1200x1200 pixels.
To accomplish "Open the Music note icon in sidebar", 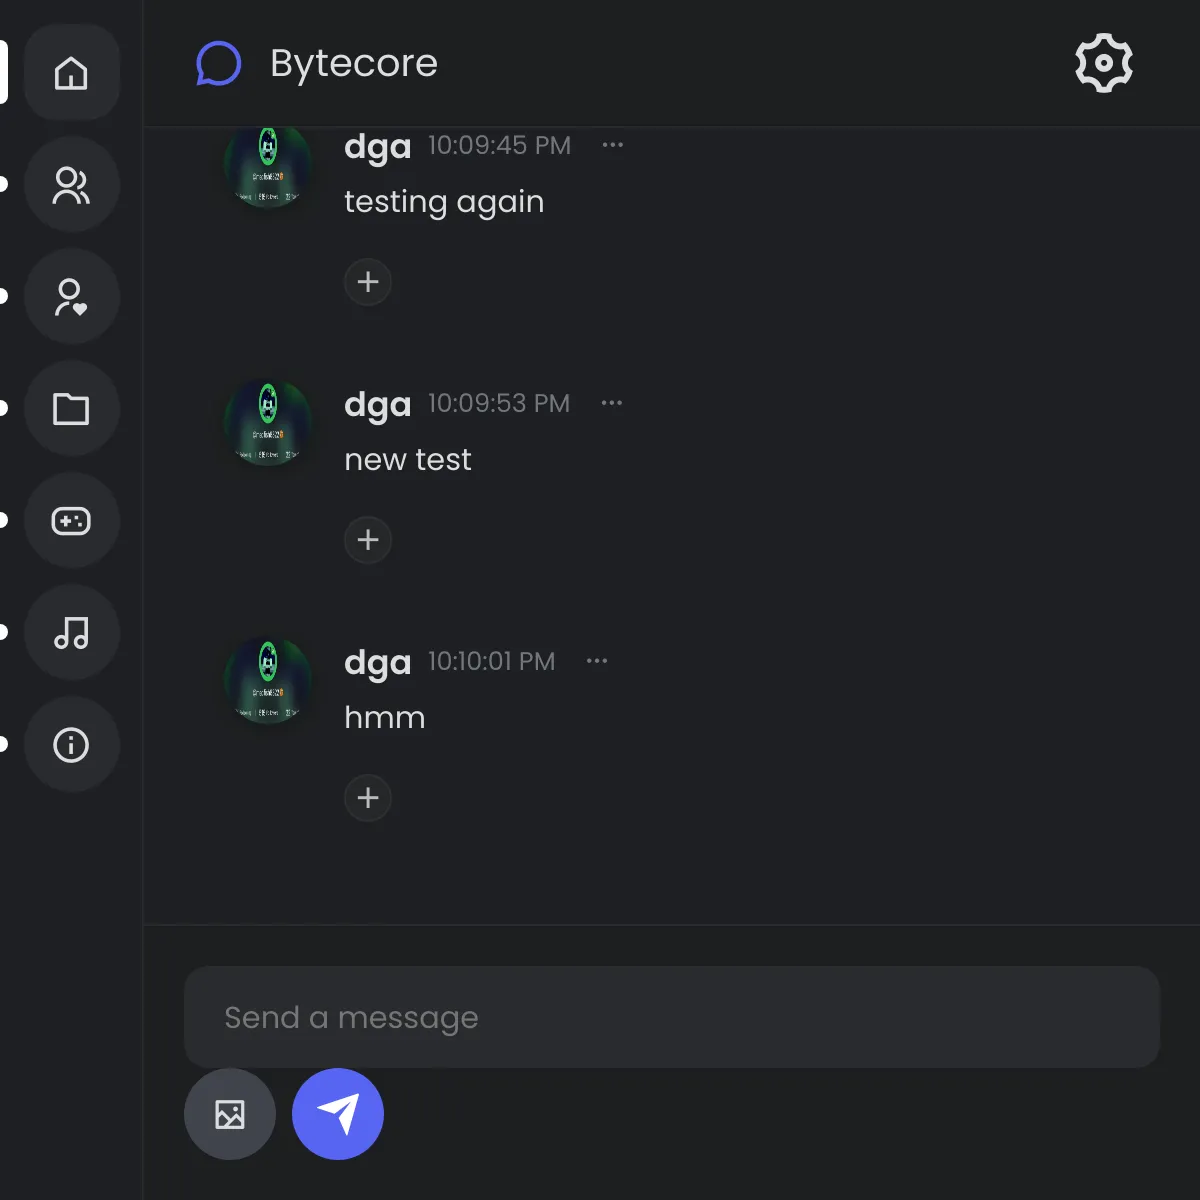I will pos(71,633).
